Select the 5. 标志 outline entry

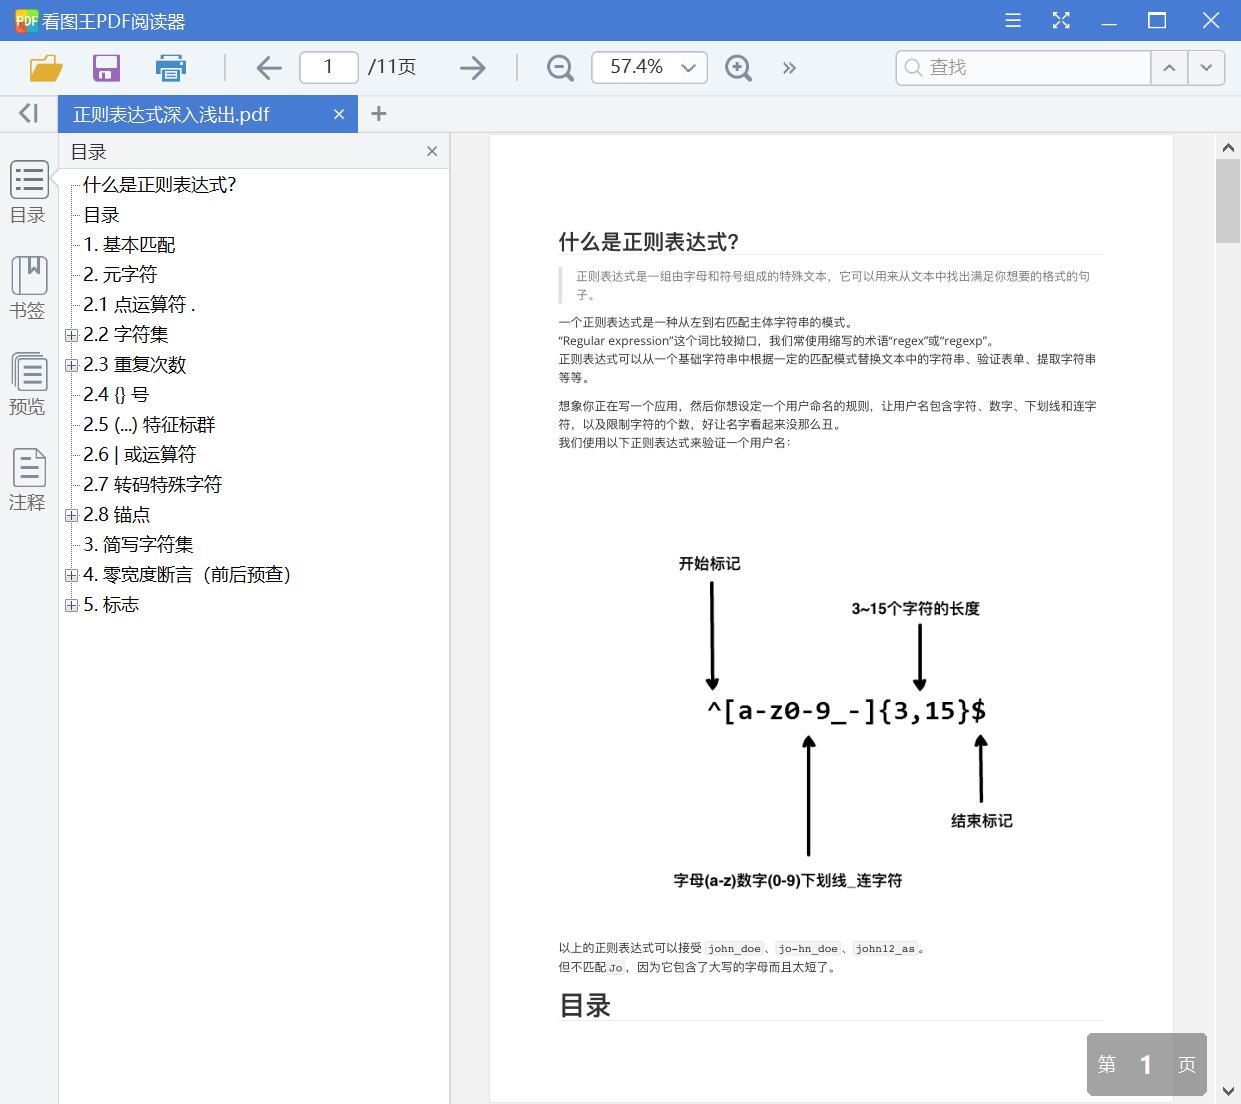pos(111,604)
